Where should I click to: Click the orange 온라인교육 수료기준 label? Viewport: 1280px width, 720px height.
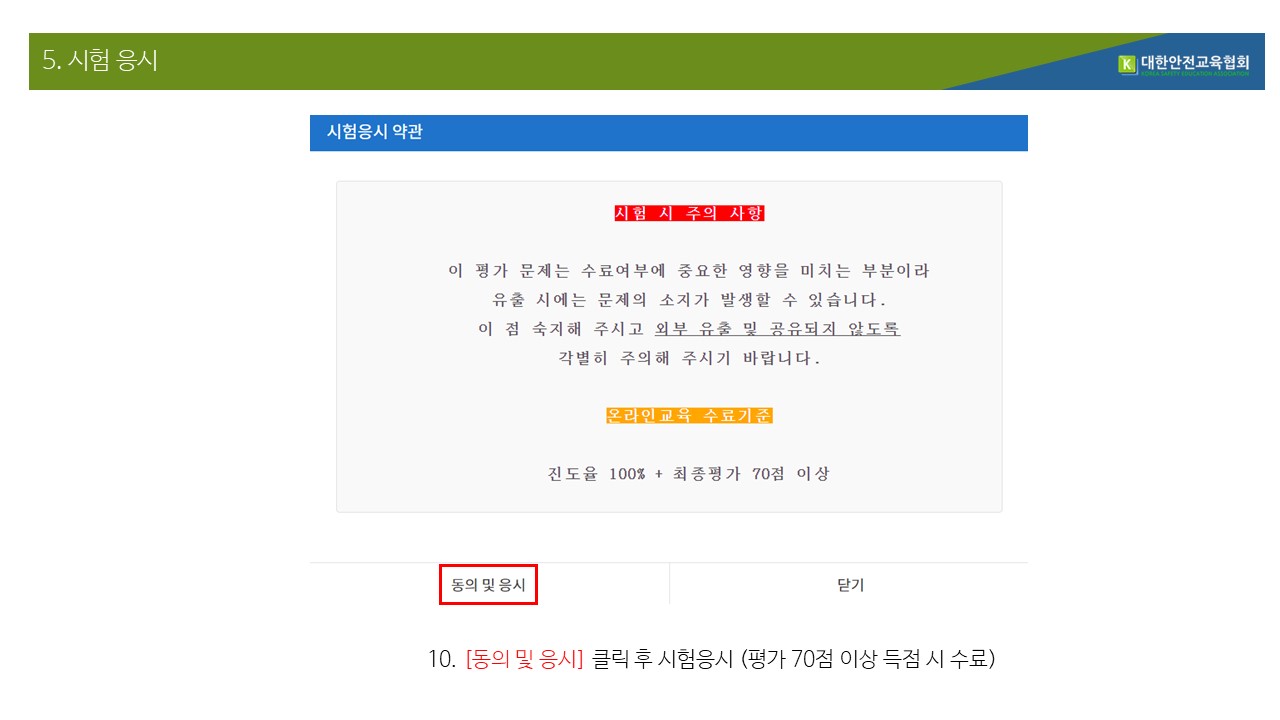tap(689, 415)
